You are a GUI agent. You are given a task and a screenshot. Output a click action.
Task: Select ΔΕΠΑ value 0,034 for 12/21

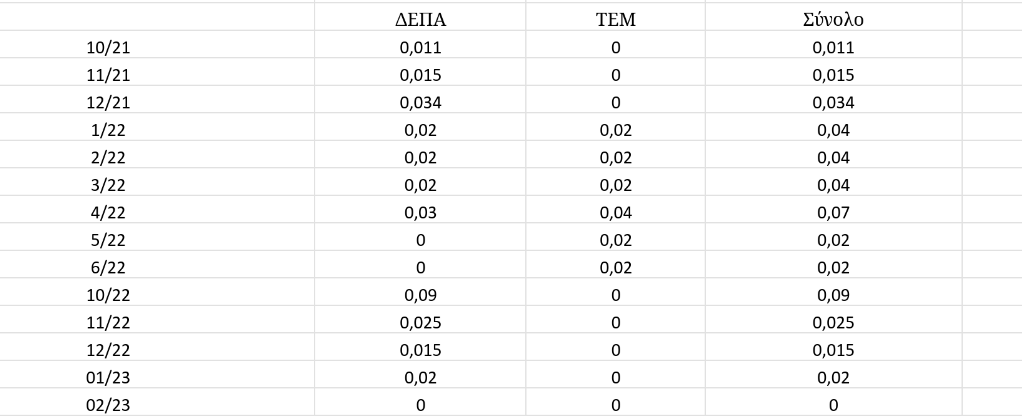click(x=420, y=102)
